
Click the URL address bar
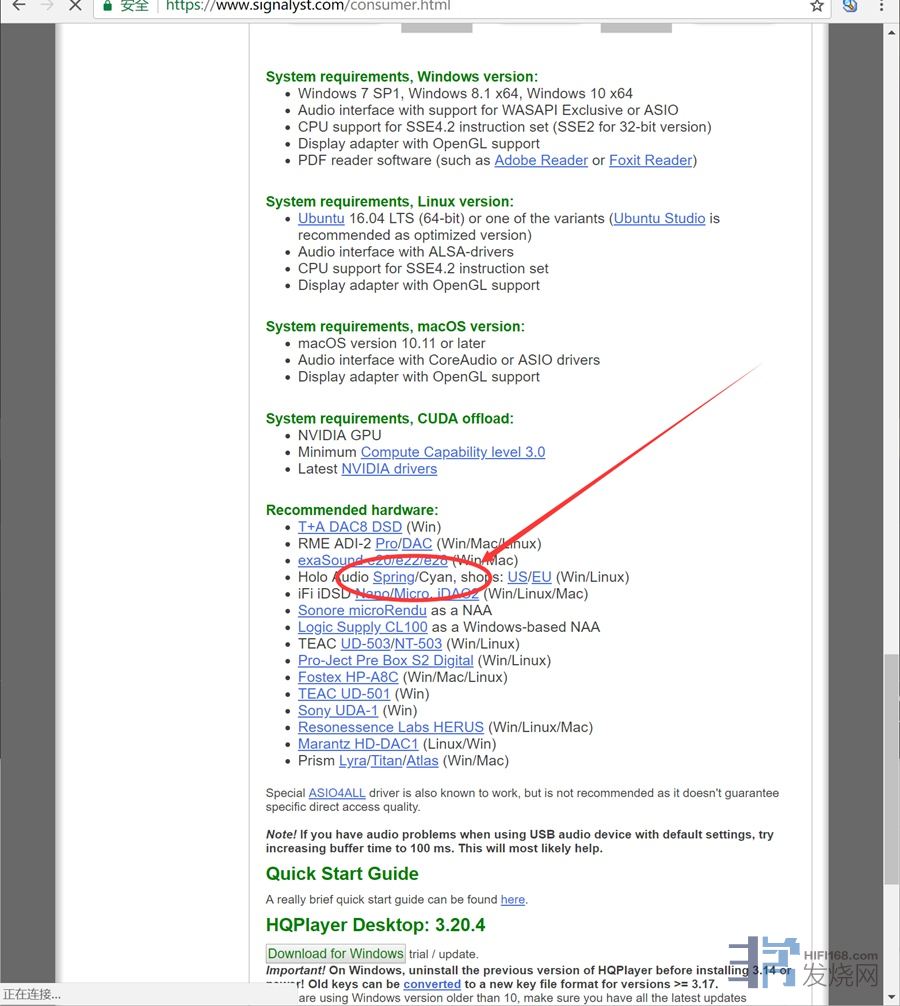click(x=450, y=5)
